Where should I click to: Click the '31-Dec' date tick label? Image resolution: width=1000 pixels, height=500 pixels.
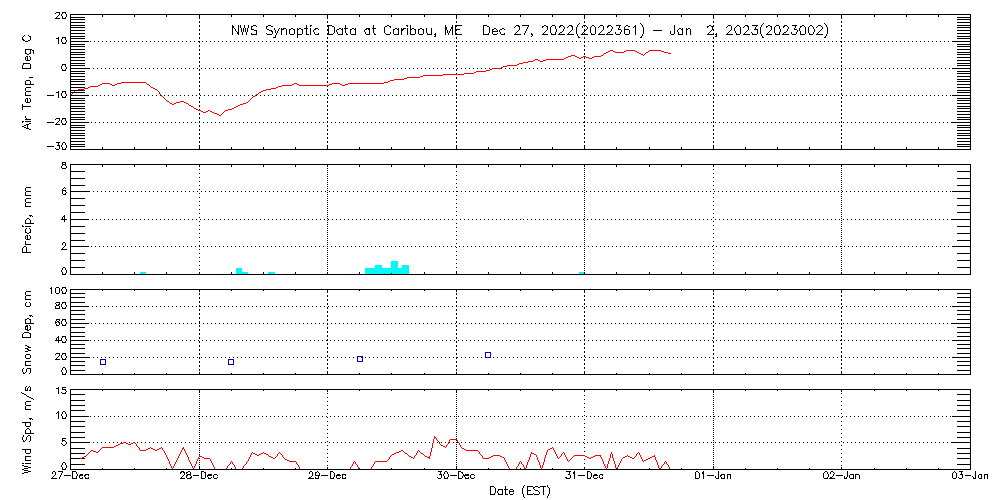[x=584, y=476]
